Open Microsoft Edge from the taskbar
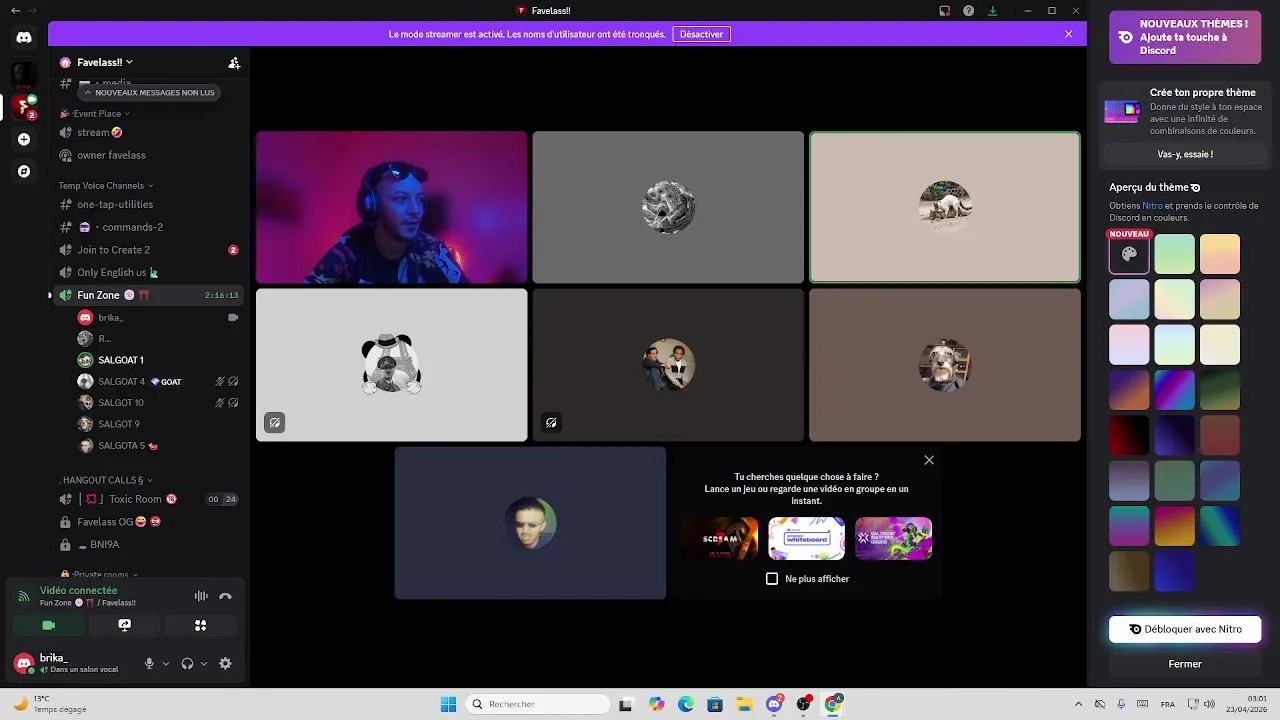This screenshot has width=1280, height=720. coord(685,704)
